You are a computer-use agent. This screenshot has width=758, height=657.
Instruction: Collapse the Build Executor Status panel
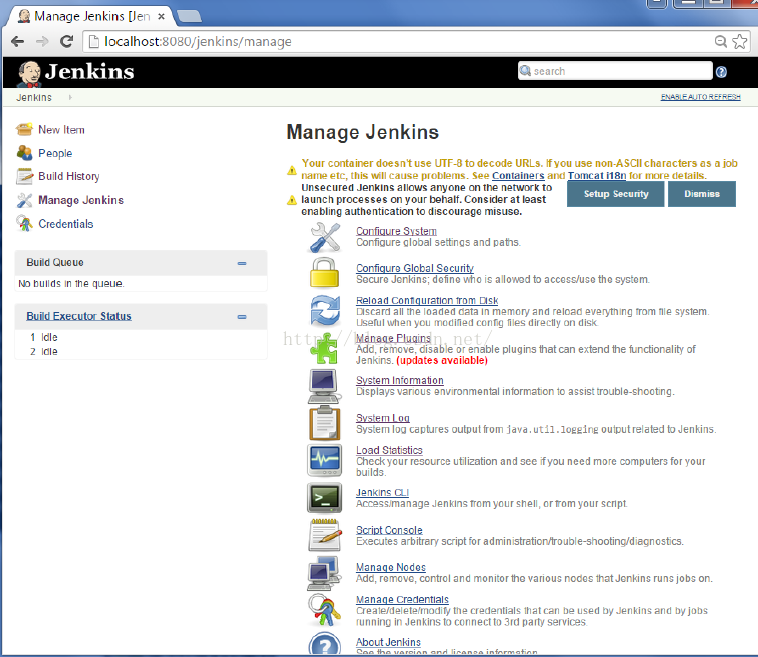point(242,317)
